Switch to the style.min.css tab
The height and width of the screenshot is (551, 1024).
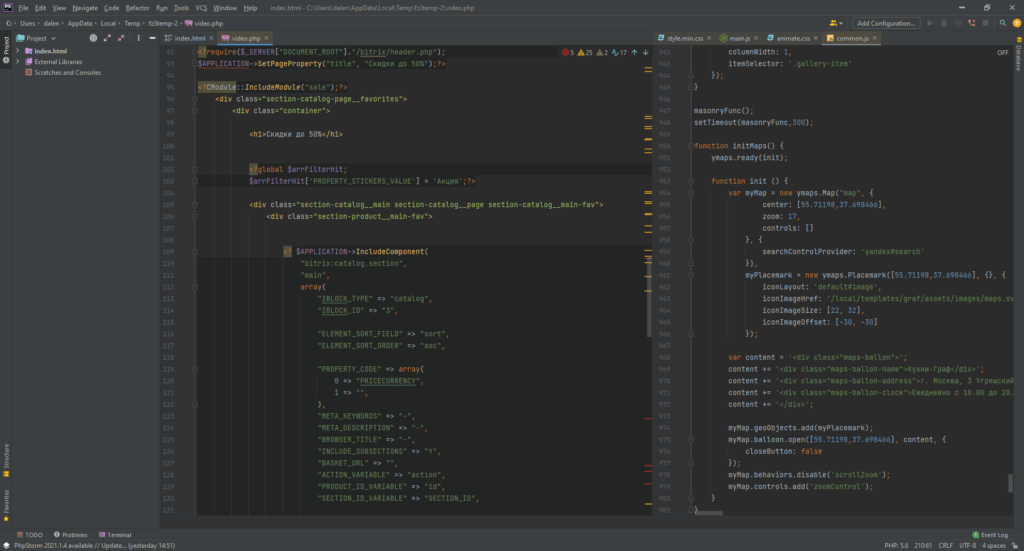click(683, 37)
